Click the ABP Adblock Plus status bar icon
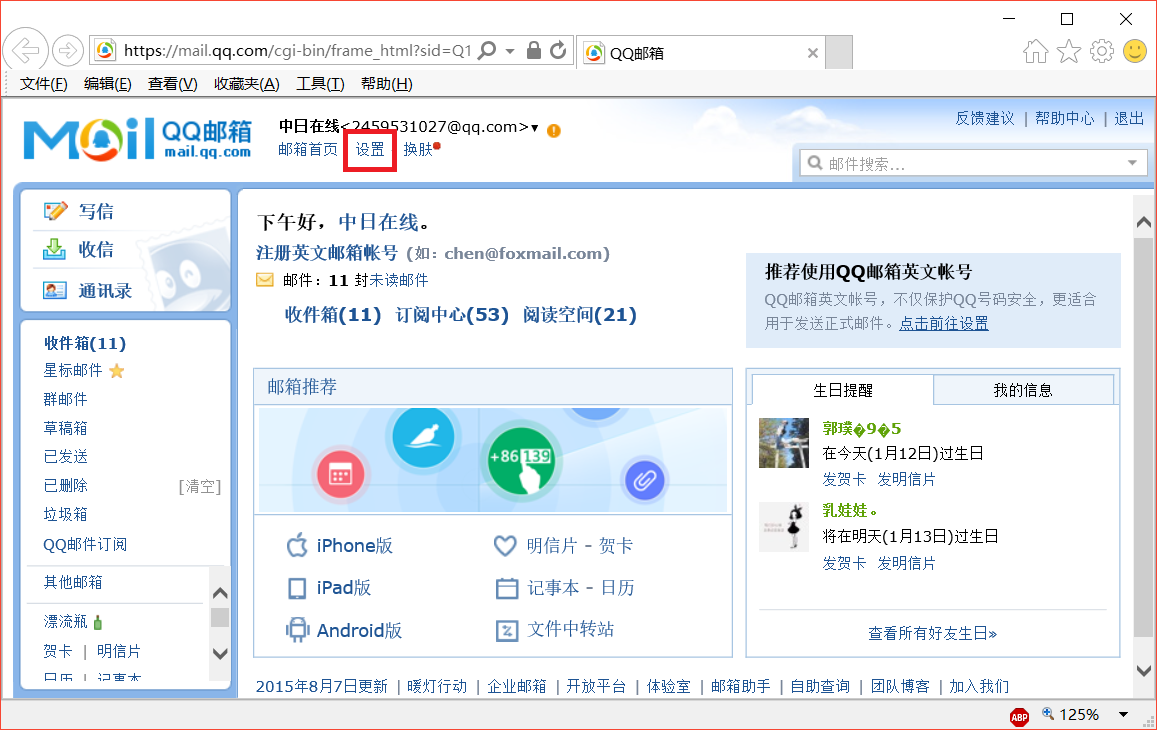Viewport: 1157px width, 730px height. point(1019,716)
